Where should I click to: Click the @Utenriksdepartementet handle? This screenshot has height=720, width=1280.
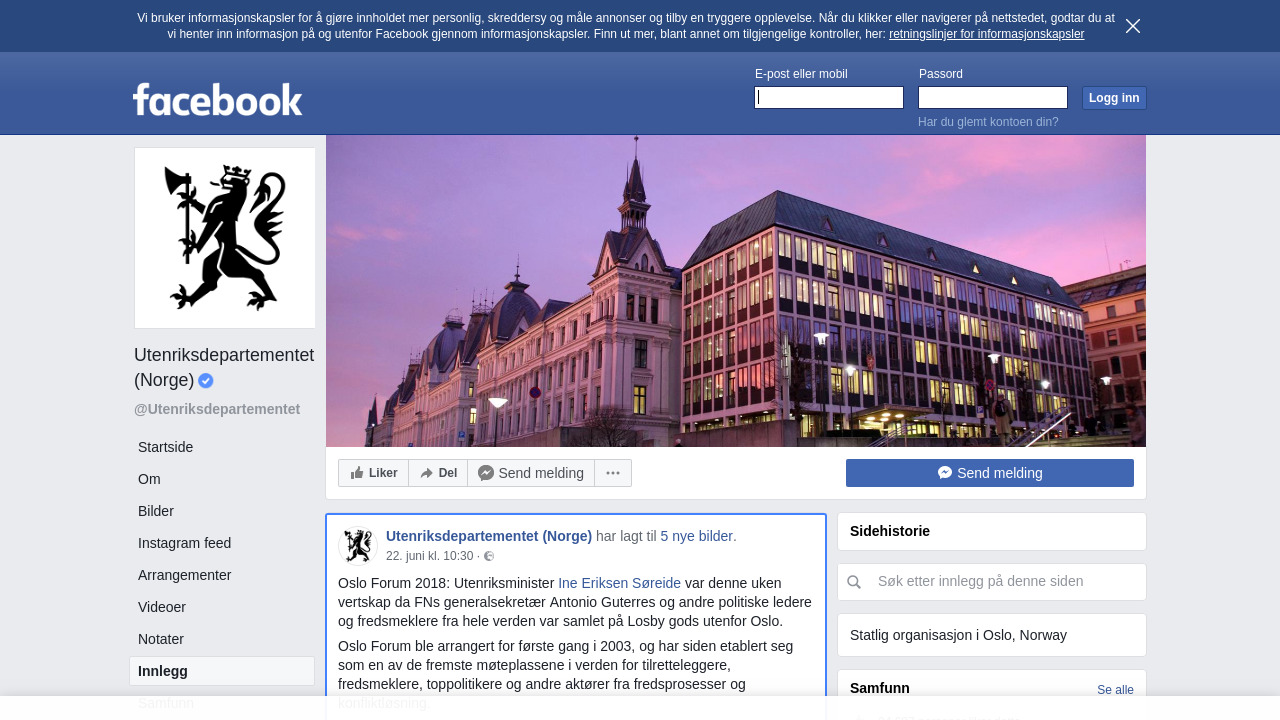click(x=217, y=409)
